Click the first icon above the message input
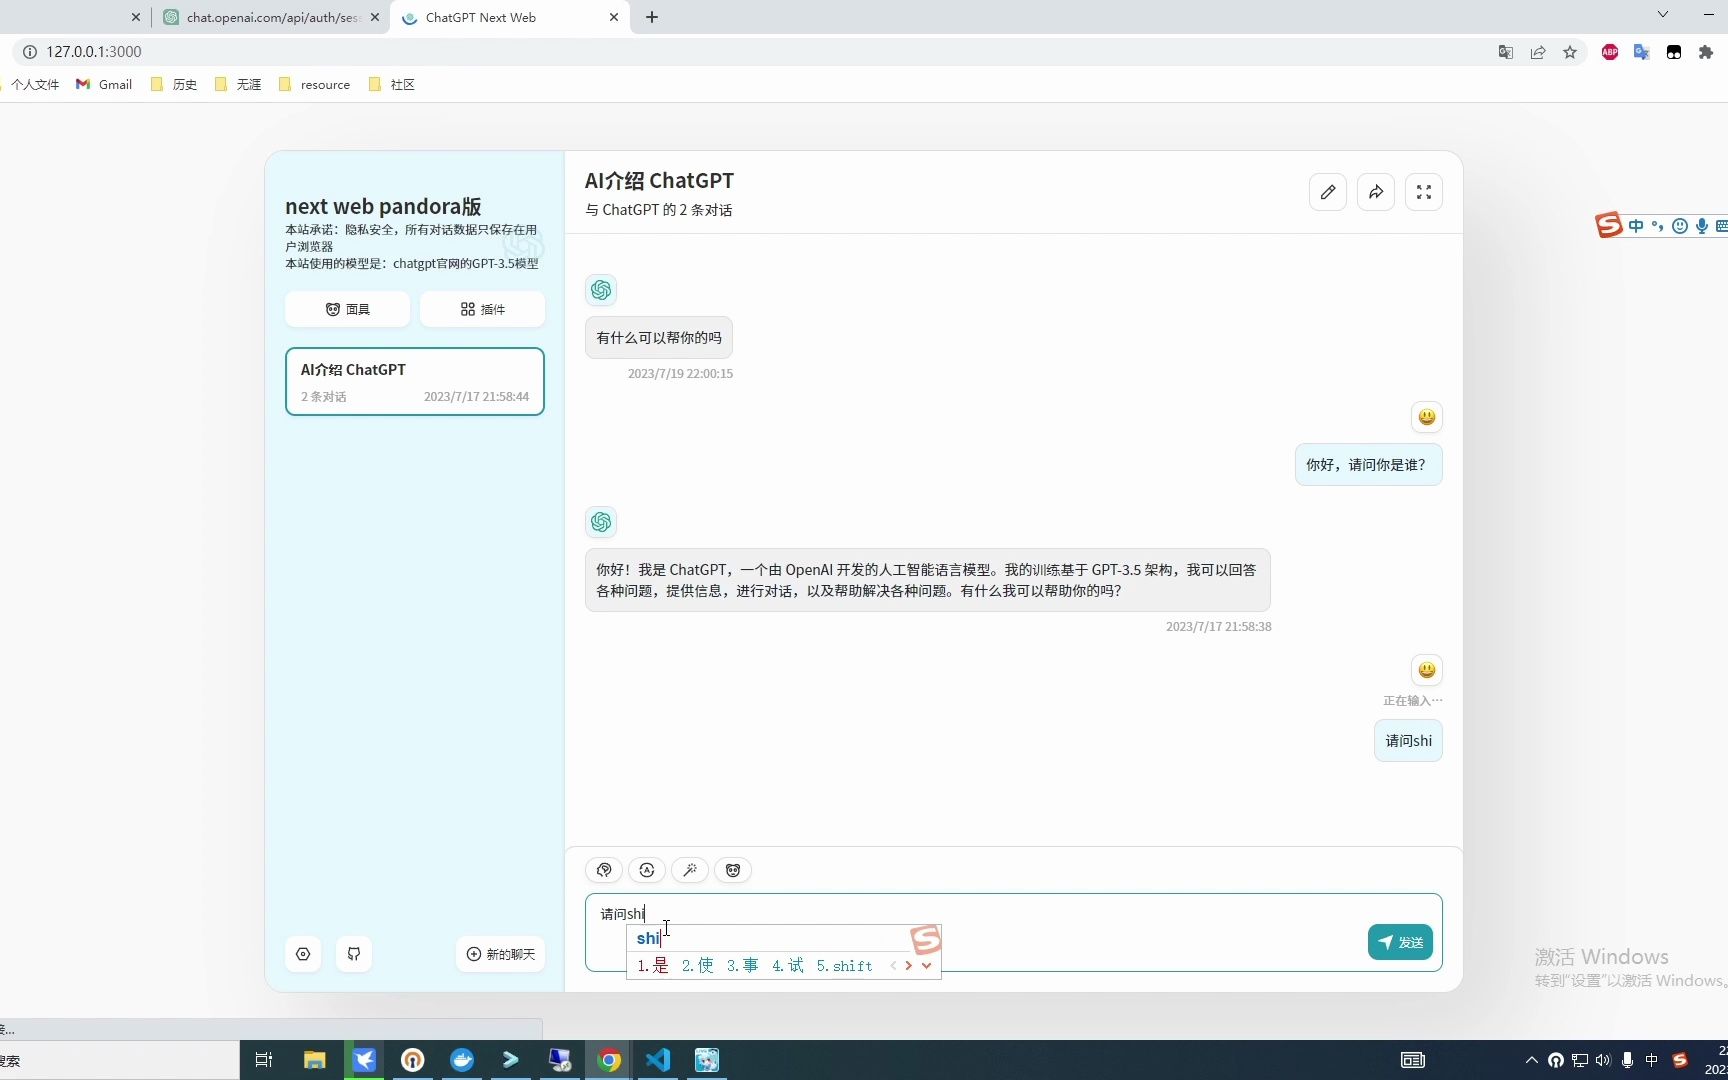 (604, 870)
